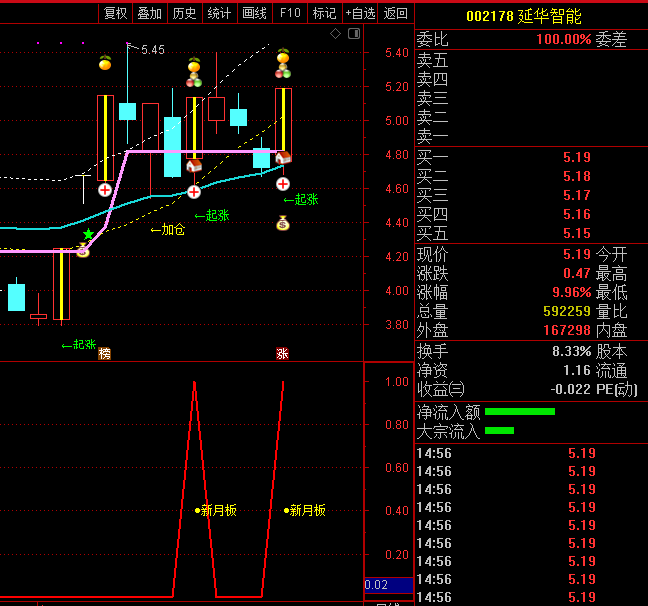Click the rightmost red plus circle marker
This screenshot has width=648, height=606.
click(x=283, y=183)
